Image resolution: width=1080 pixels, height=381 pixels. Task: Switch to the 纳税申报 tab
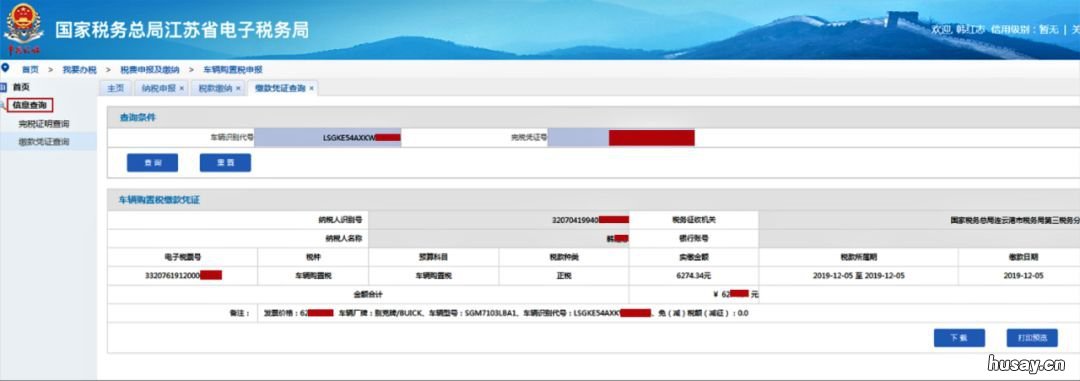point(159,88)
